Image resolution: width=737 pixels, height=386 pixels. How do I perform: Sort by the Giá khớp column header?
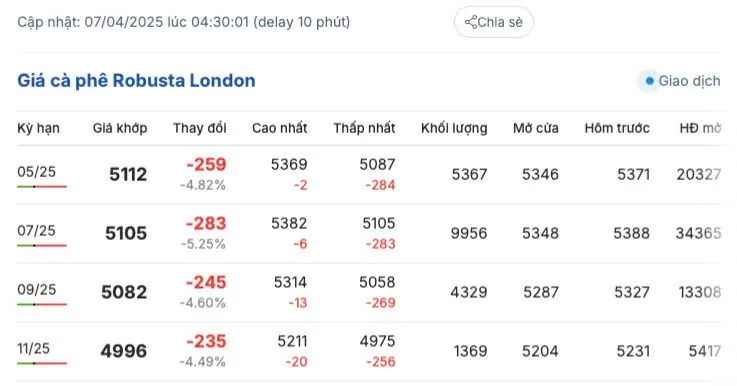(120, 128)
